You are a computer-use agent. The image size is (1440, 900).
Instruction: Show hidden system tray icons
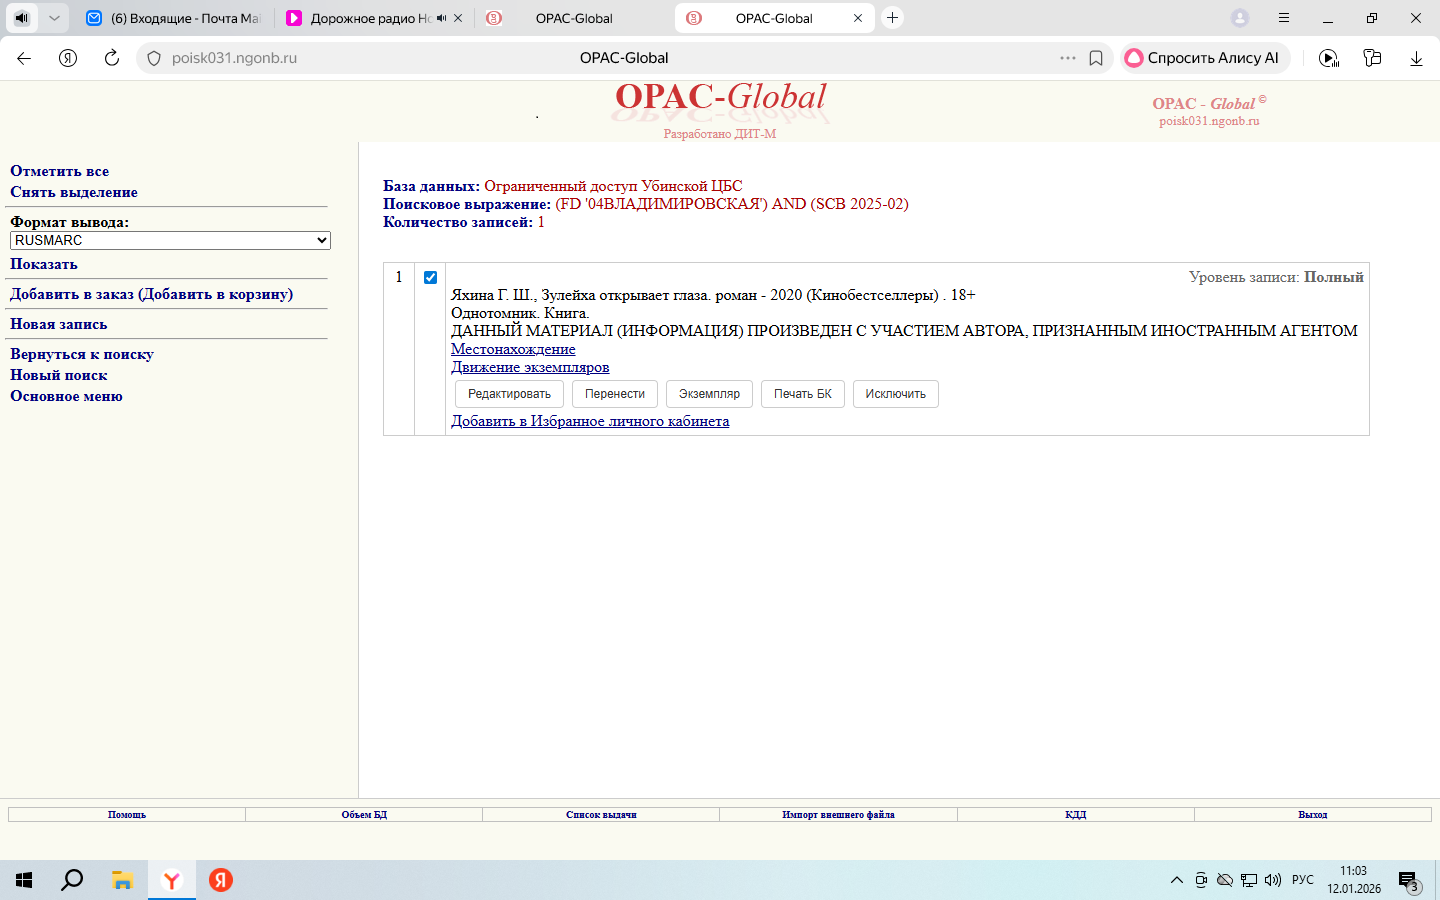pyautogui.click(x=1176, y=880)
